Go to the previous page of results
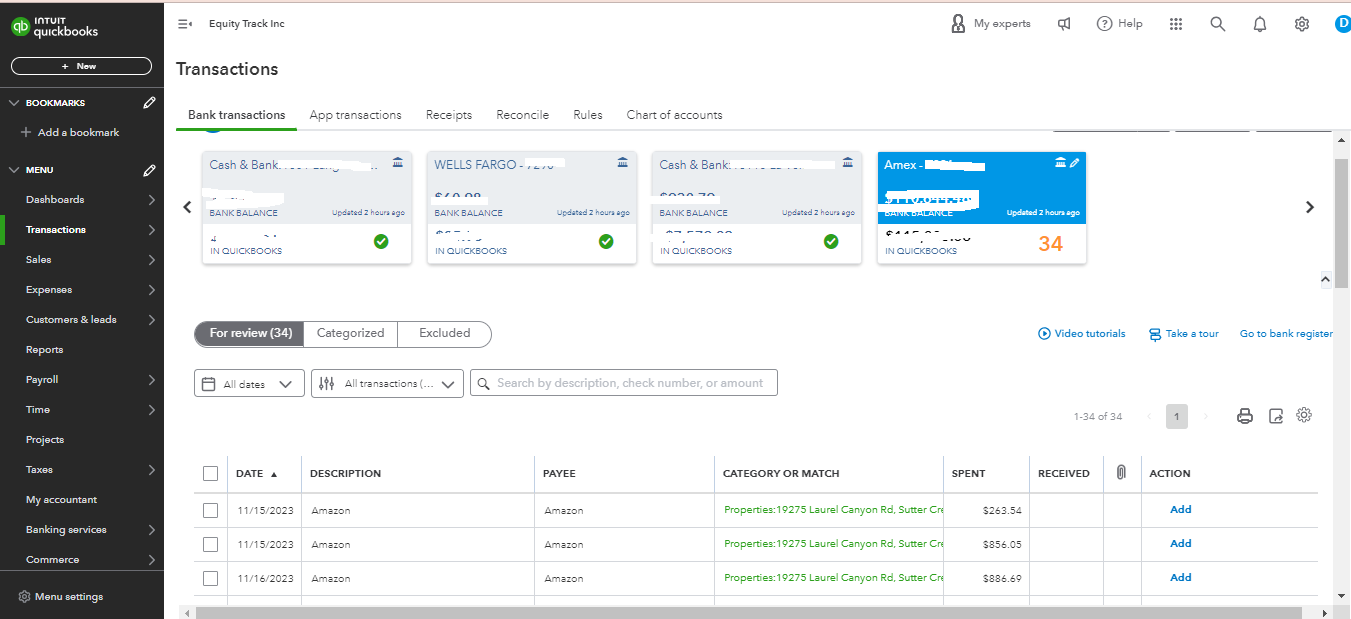The width and height of the screenshot is (1351, 619). (1149, 416)
